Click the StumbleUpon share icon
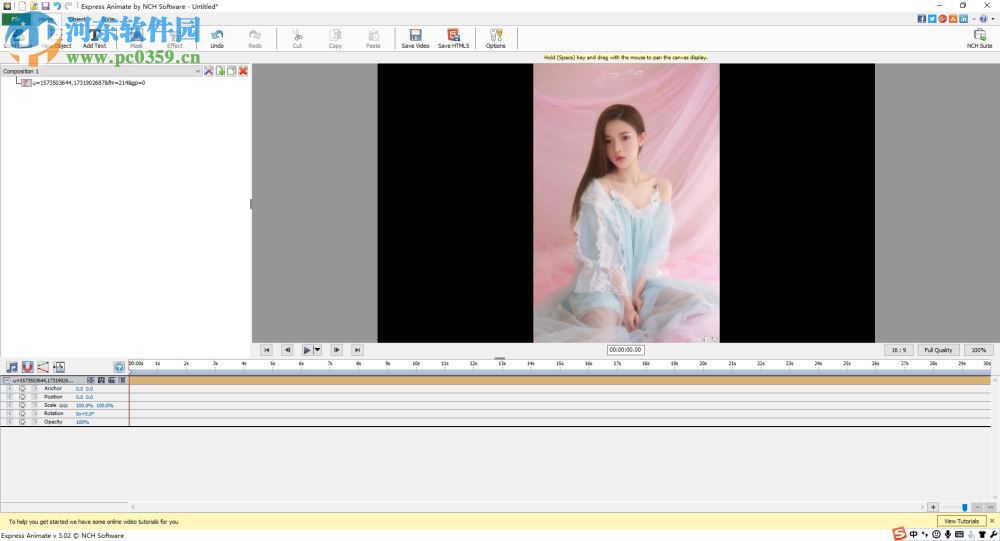1000x541 pixels. 953,19
